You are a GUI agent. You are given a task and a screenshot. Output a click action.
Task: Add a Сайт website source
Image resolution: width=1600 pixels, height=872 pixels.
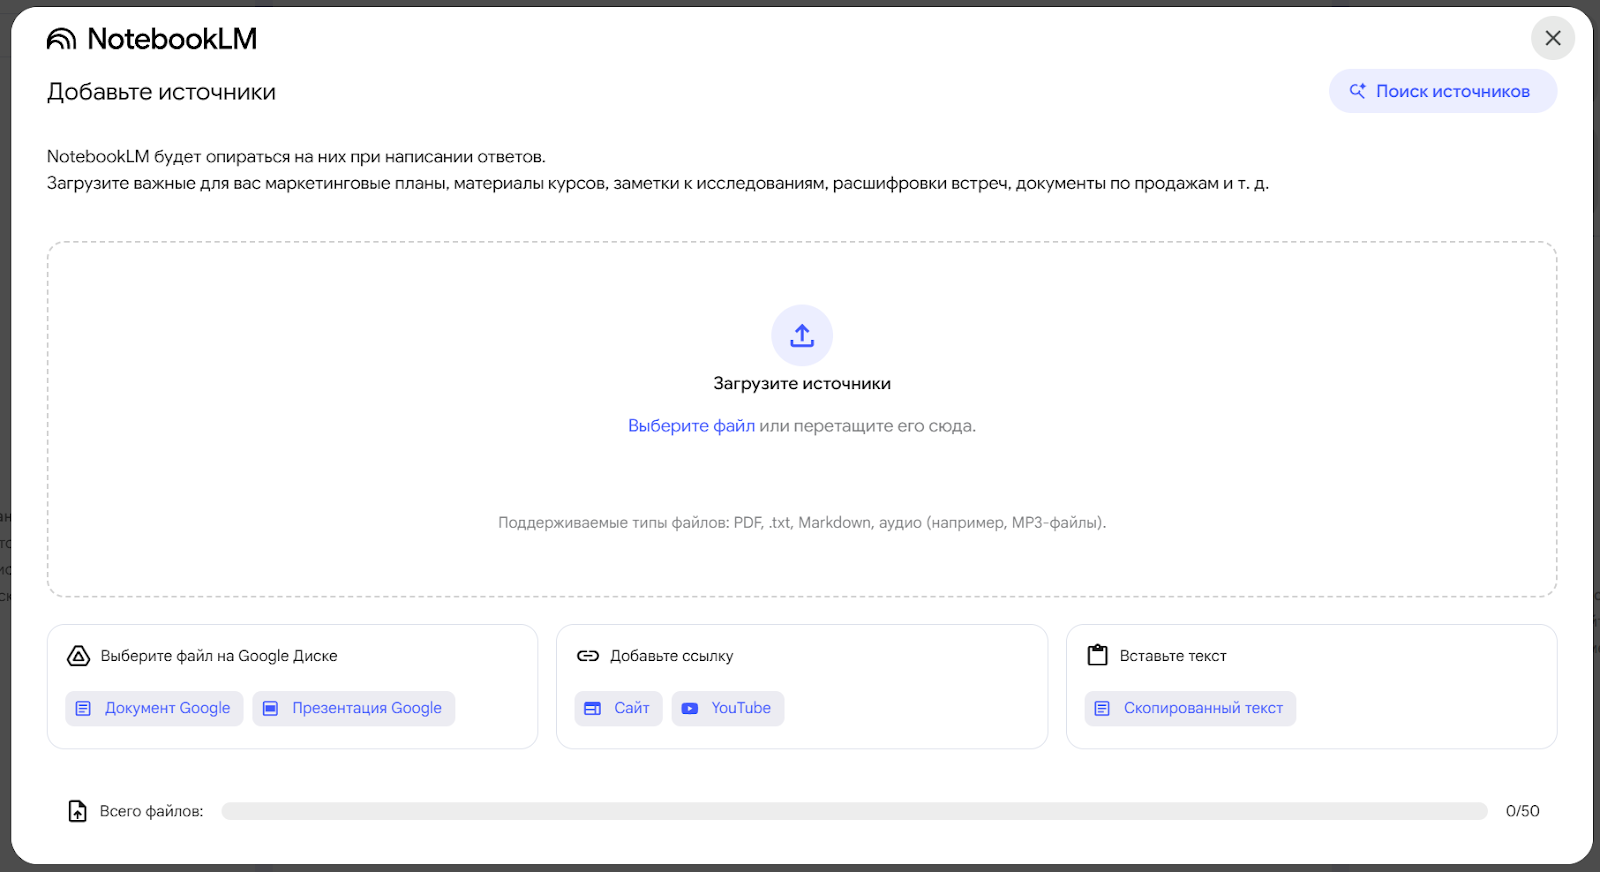pos(618,708)
